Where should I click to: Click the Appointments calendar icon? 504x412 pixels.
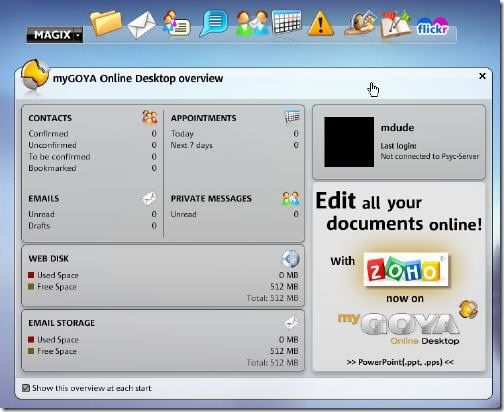click(292, 117)
